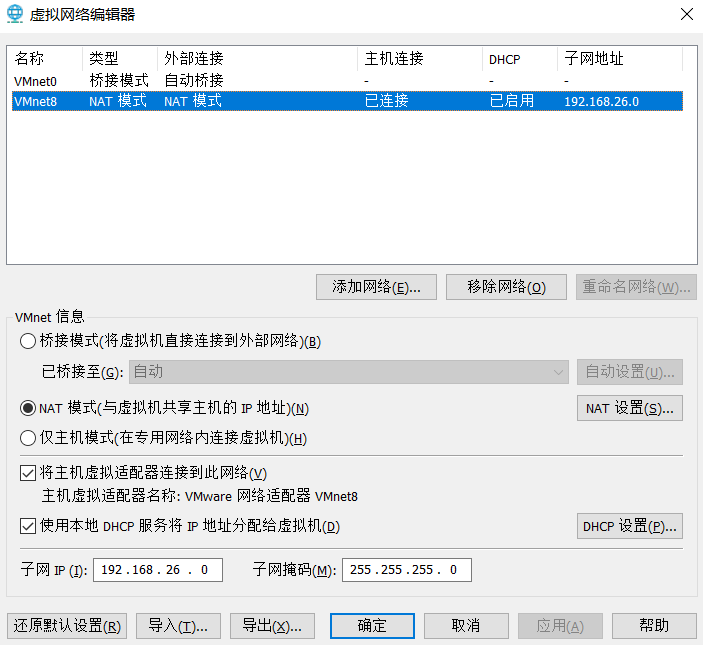Click the 重命名网络(W)... button
The height and width of the screenshot is (645, 703).
[636, 287]
